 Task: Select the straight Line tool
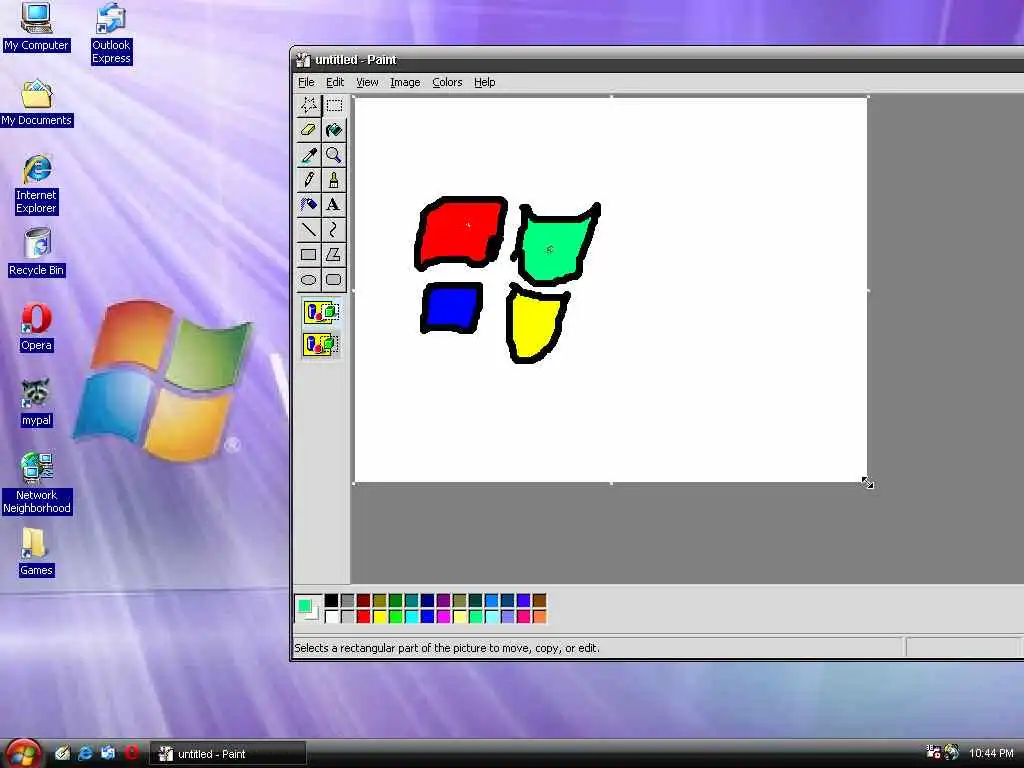point(309,229)
